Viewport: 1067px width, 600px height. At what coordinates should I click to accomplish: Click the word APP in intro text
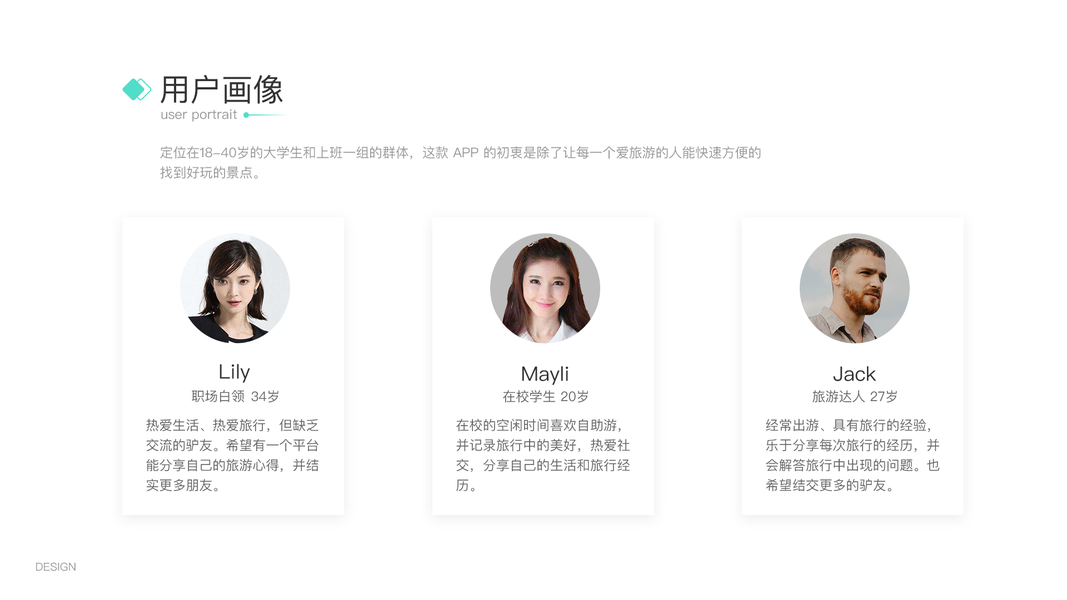point(465,152)
